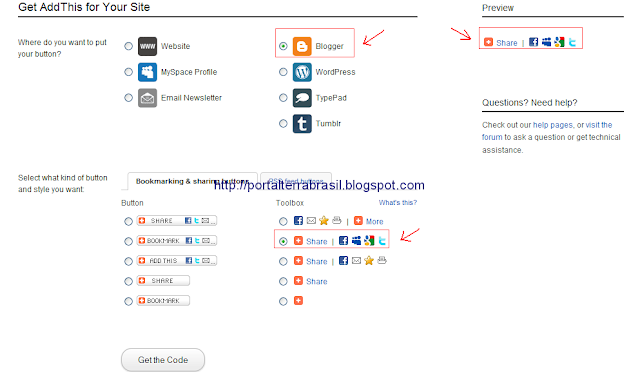Select the WordPress radio button

click(283, 72)
